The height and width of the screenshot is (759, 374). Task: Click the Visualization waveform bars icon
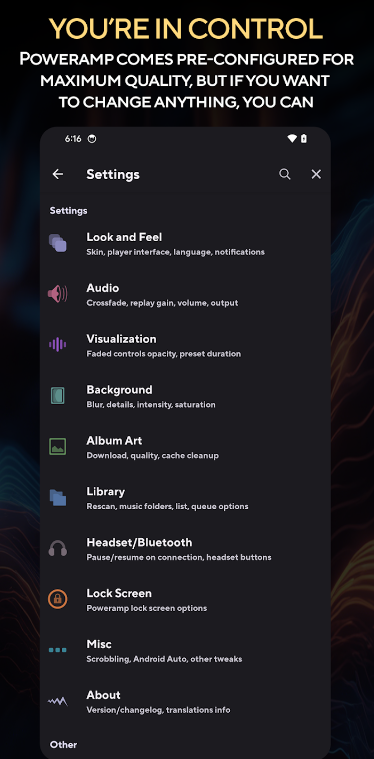pyautogui.click(x=58, y=345)
